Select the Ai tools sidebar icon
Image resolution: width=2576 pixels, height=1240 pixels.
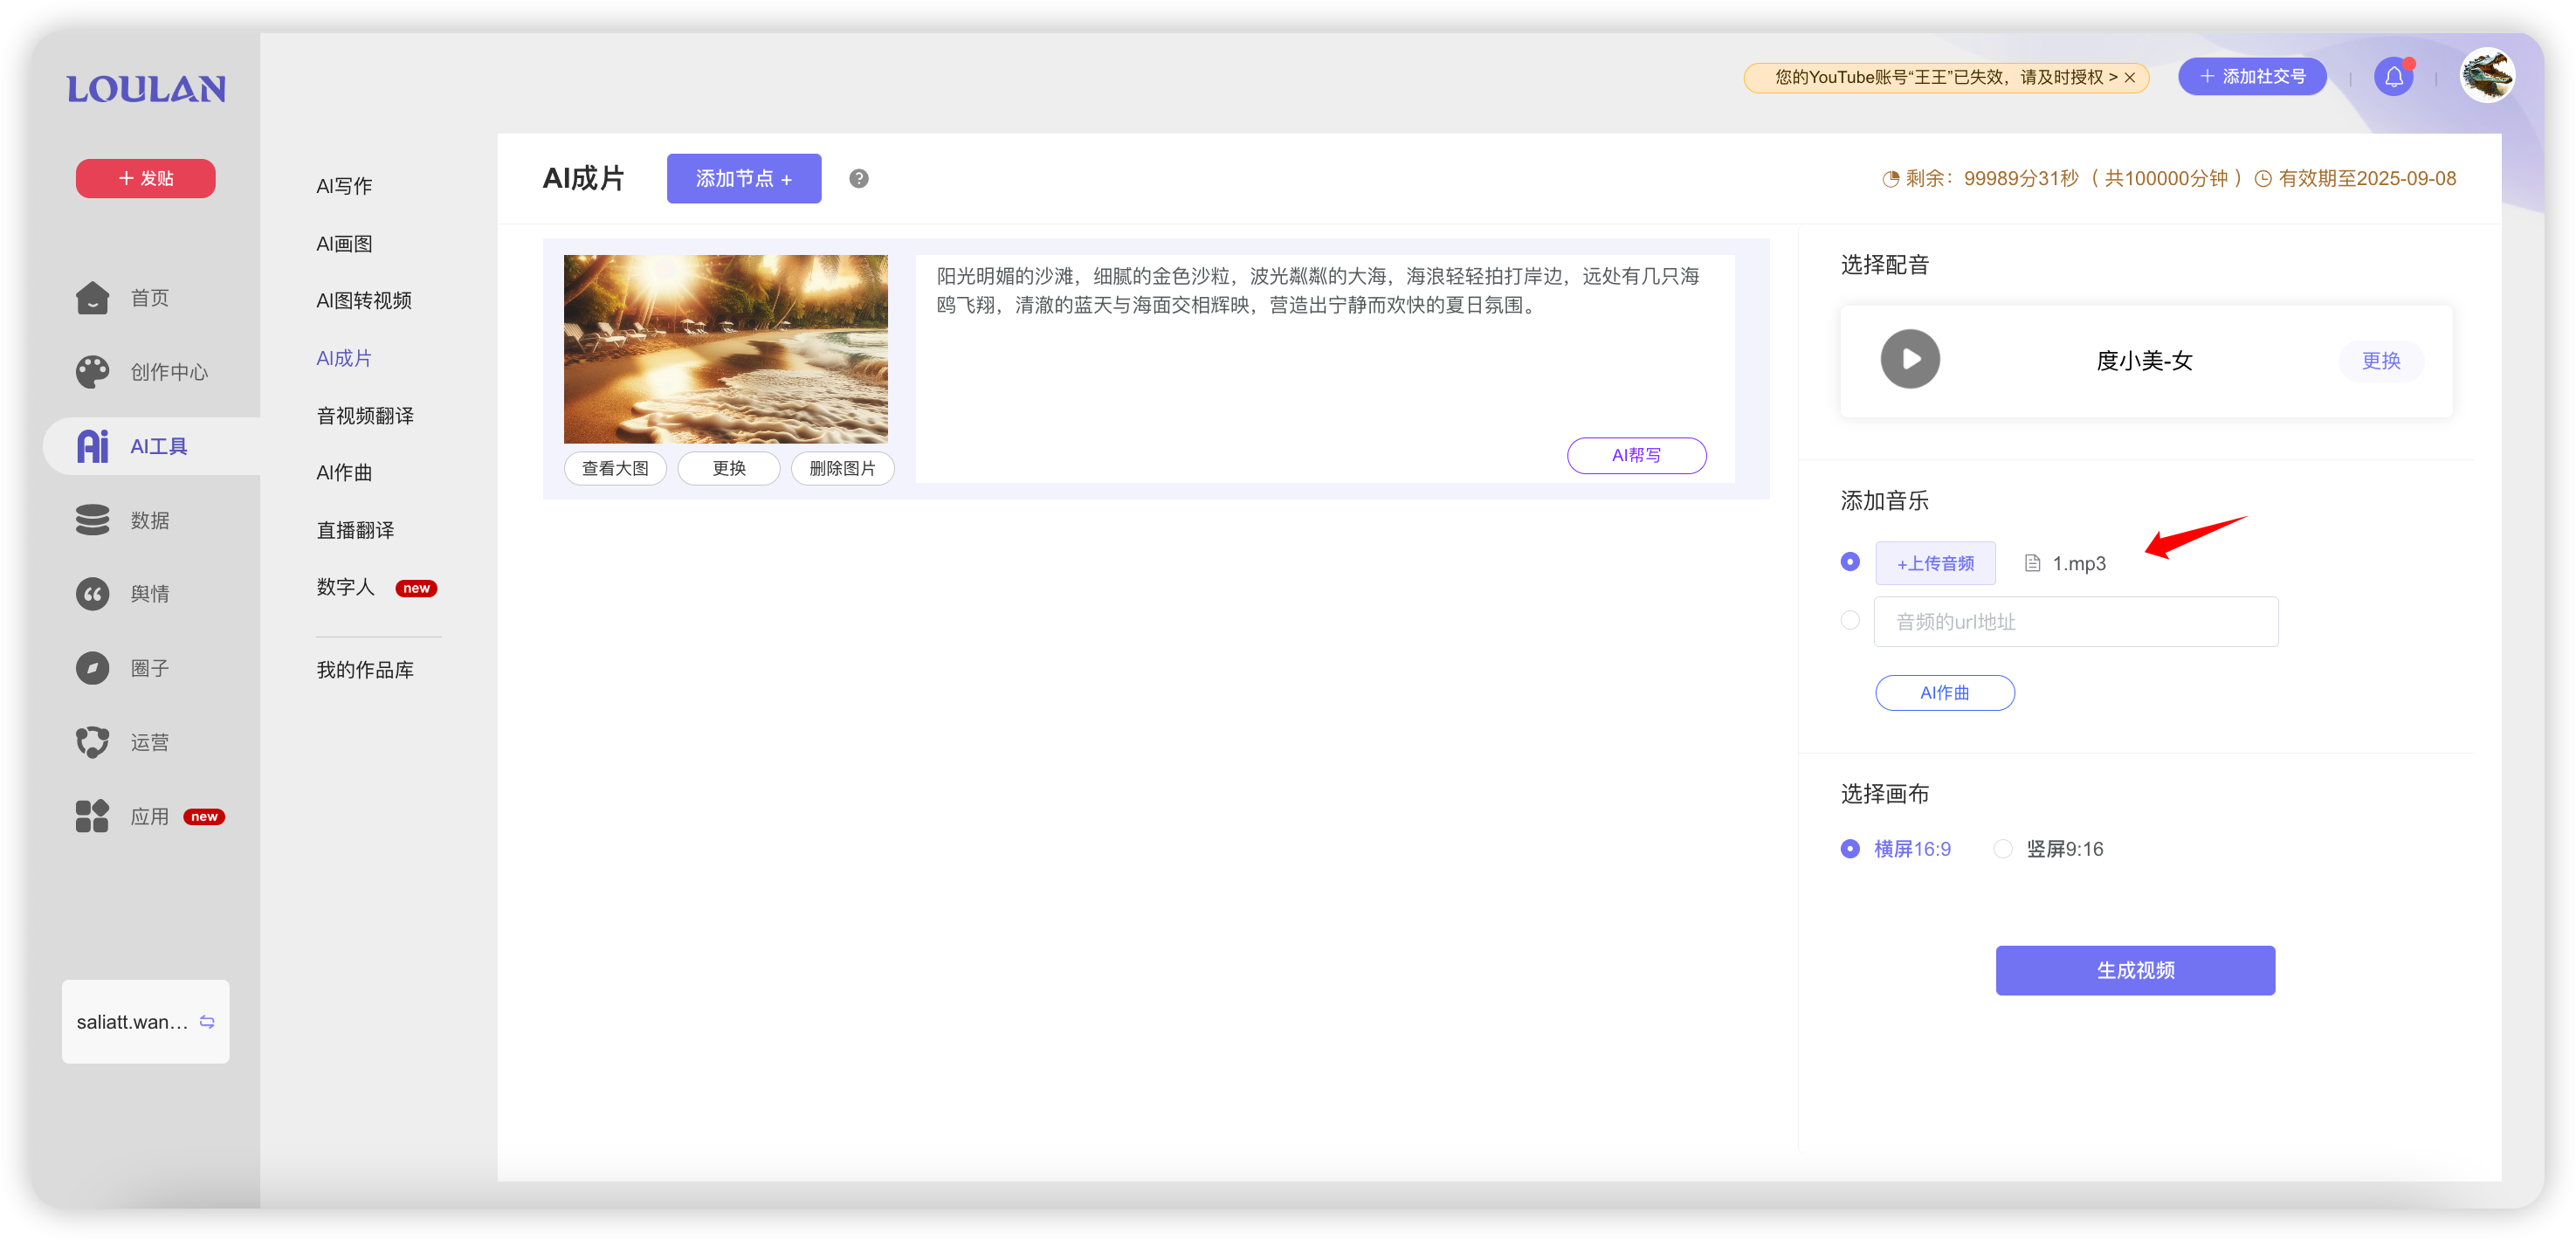pyautogui.click(x=93, y=446)
